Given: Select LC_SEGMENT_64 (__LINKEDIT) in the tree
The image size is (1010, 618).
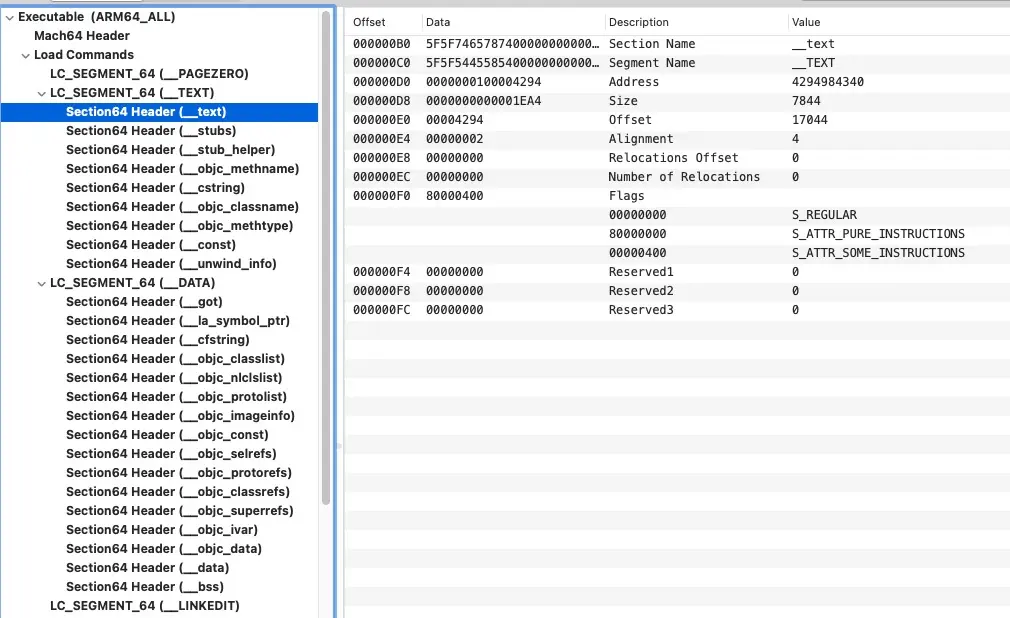Looking at the screenshot, I should coord(145,606).
